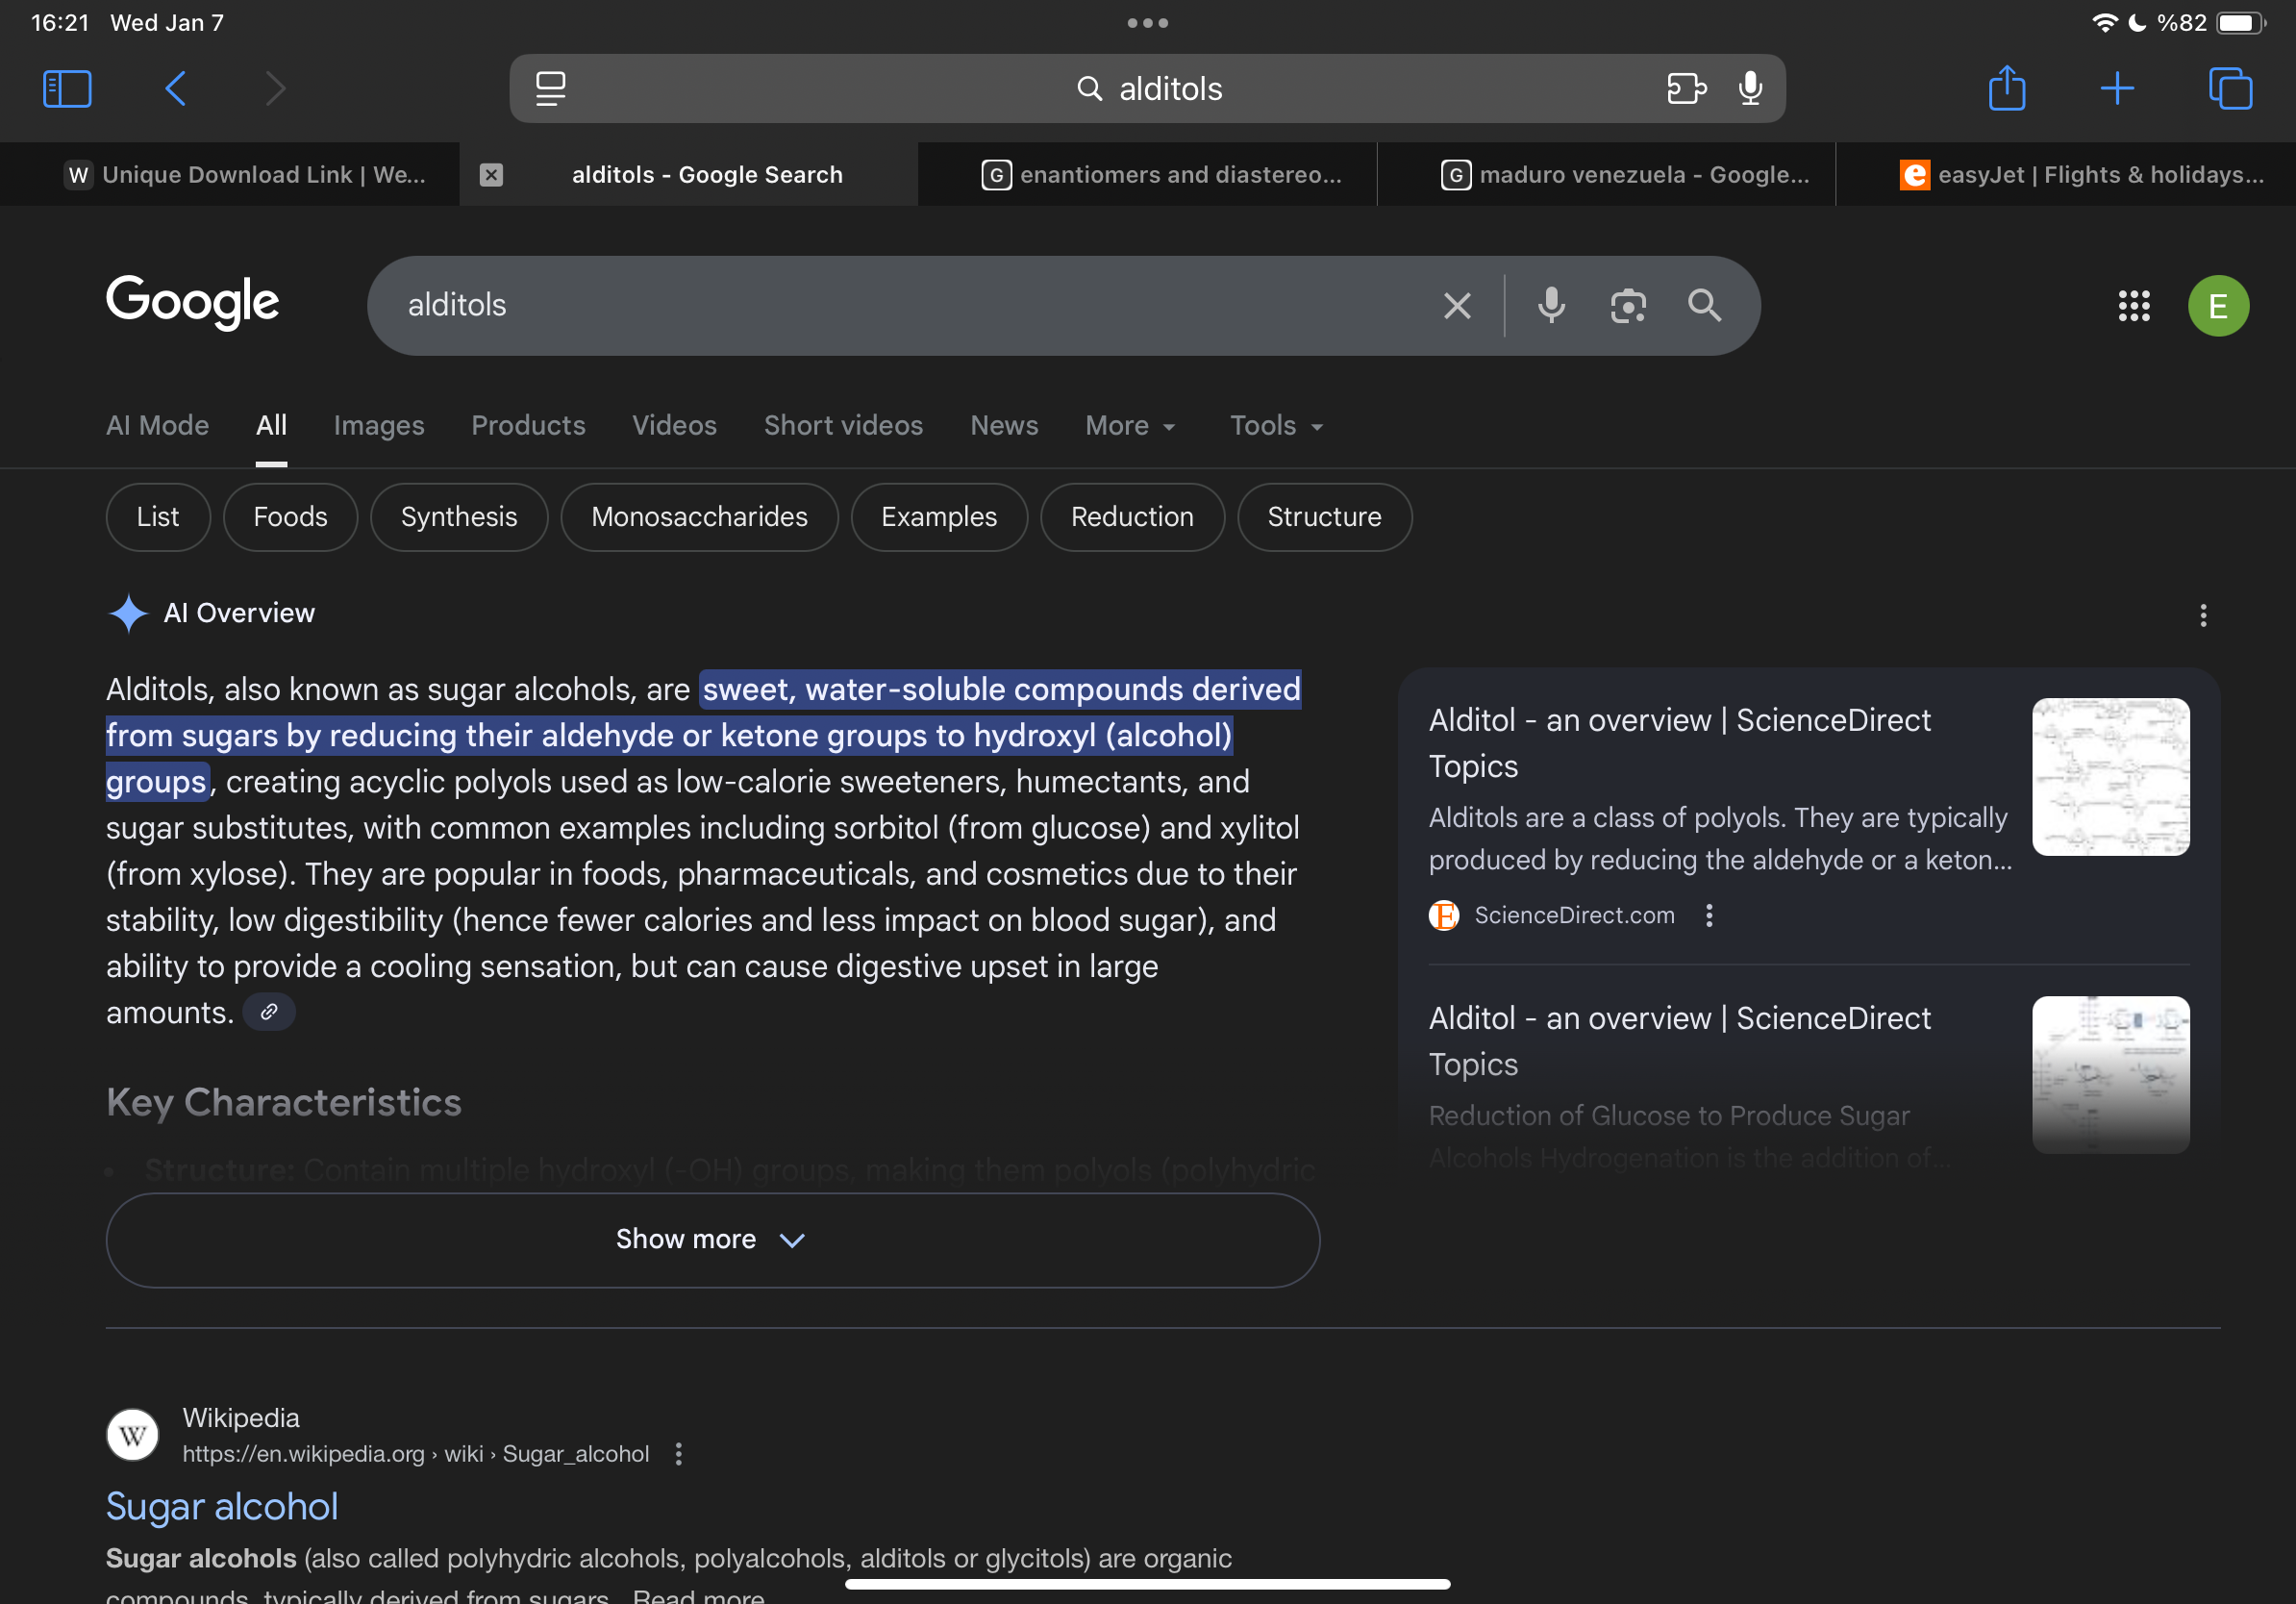Show the tab overview icon
Viewport: 2296px width, 1604px height.
[2229, 88]
